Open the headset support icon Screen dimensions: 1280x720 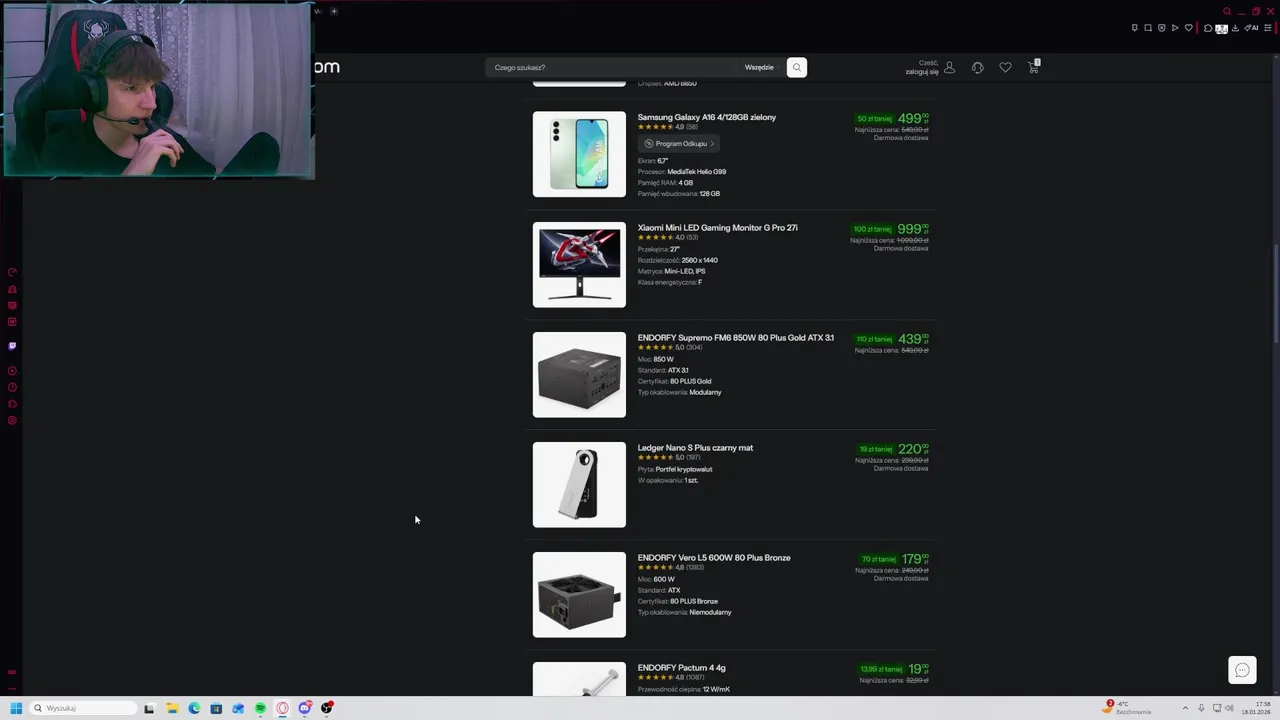[977, 67]
